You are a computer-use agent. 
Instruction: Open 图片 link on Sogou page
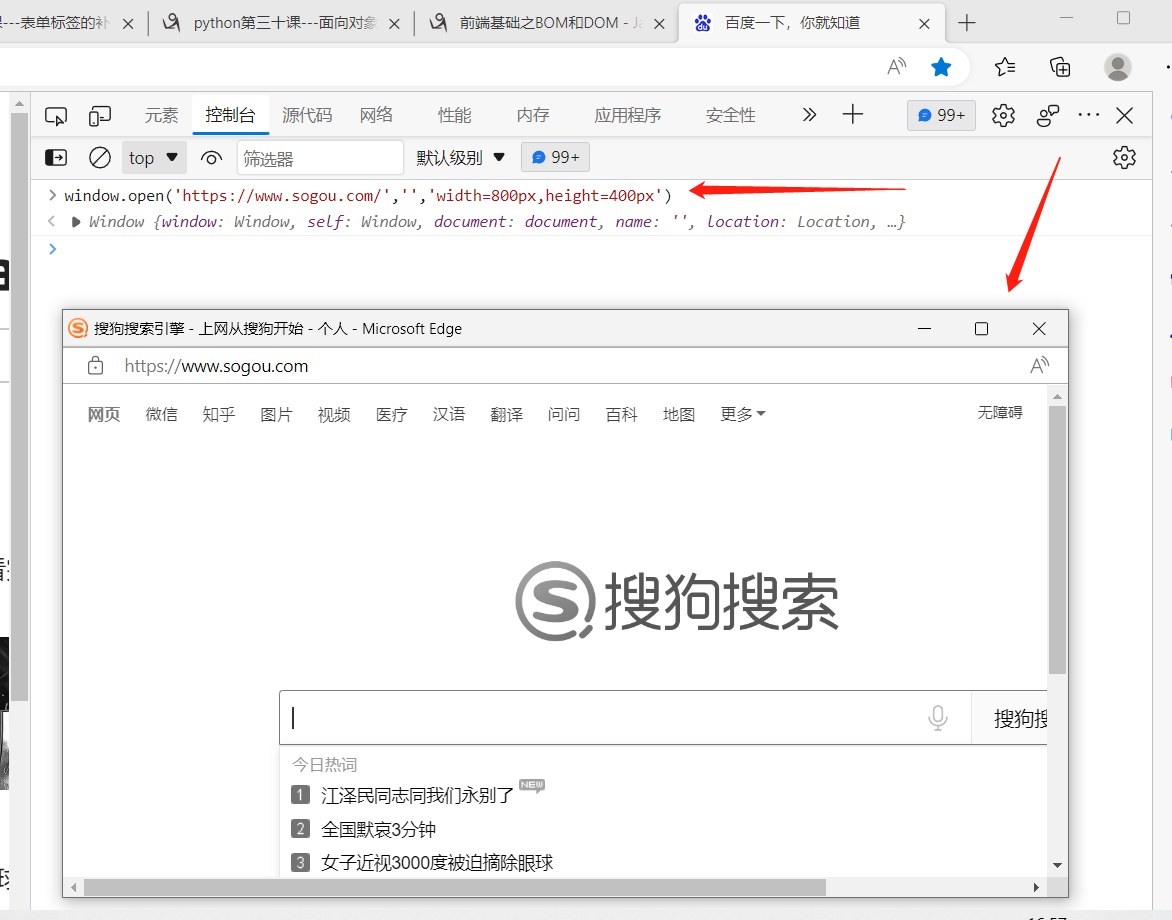coord(276,414)
